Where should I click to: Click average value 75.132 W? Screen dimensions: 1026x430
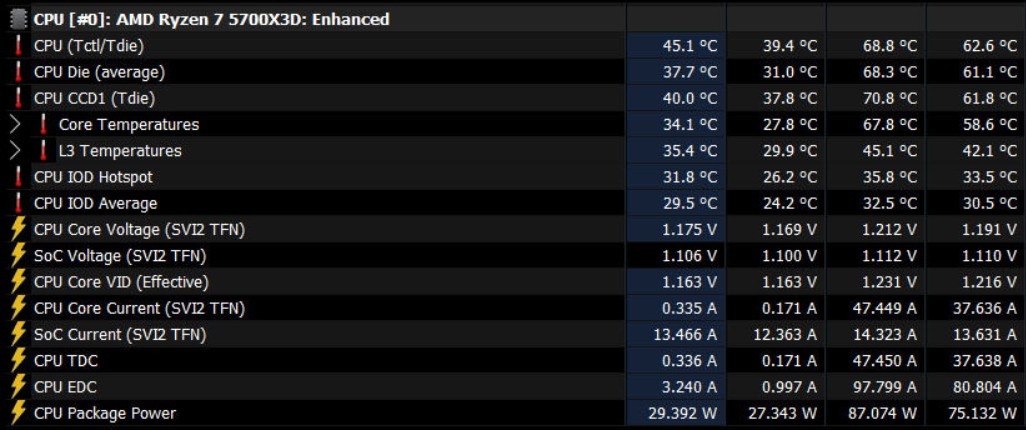click(x=983, y=413)
